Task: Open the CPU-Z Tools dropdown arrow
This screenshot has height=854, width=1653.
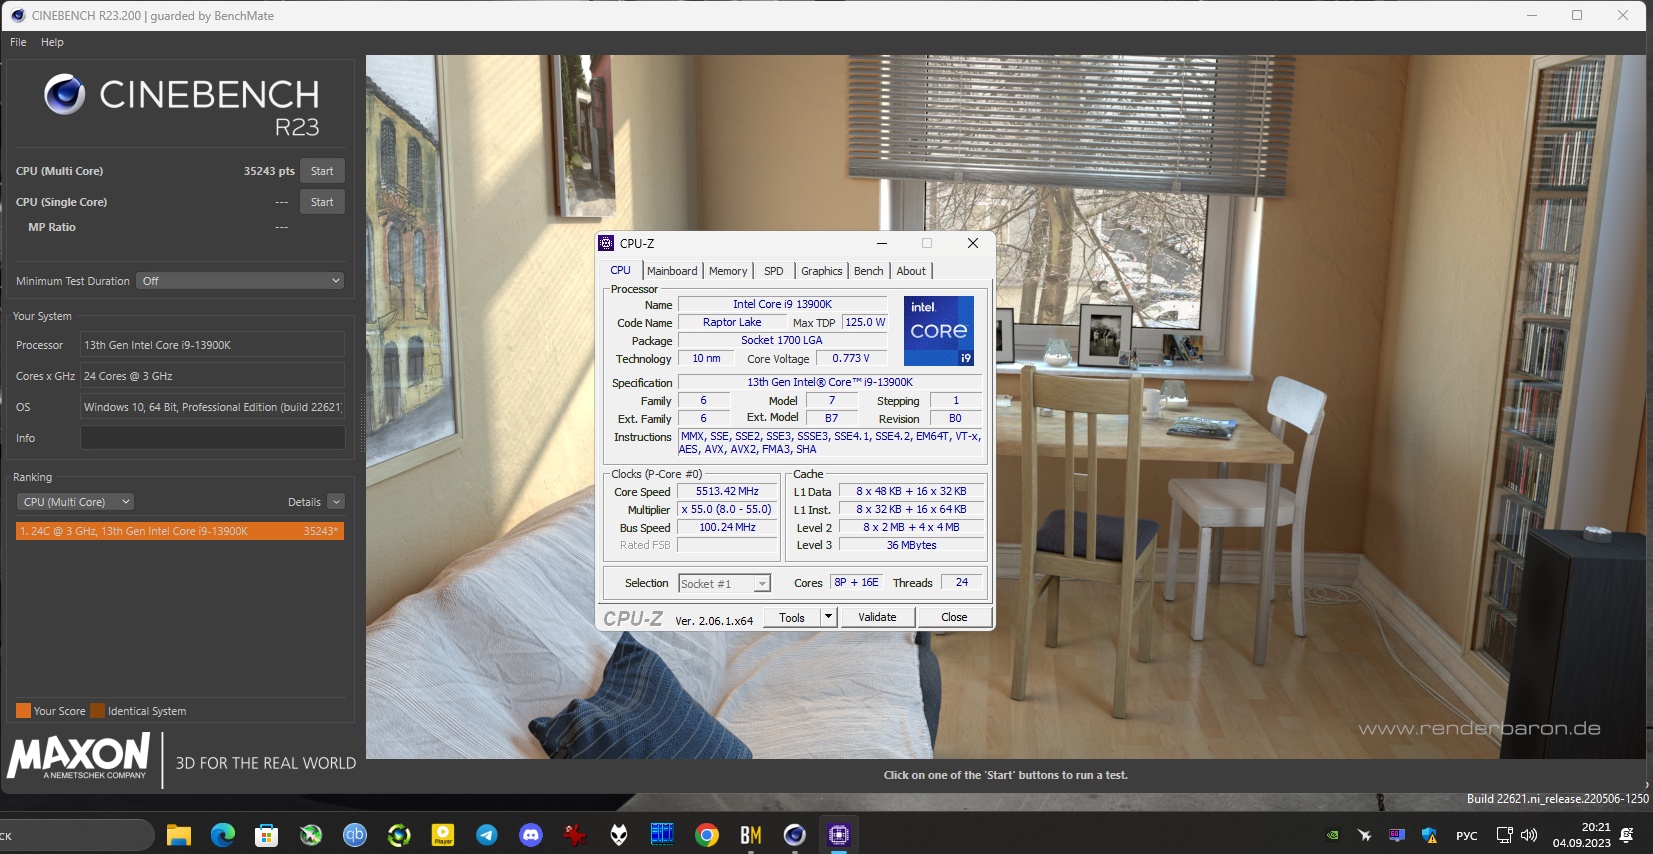Action: [x=828, y=617]
